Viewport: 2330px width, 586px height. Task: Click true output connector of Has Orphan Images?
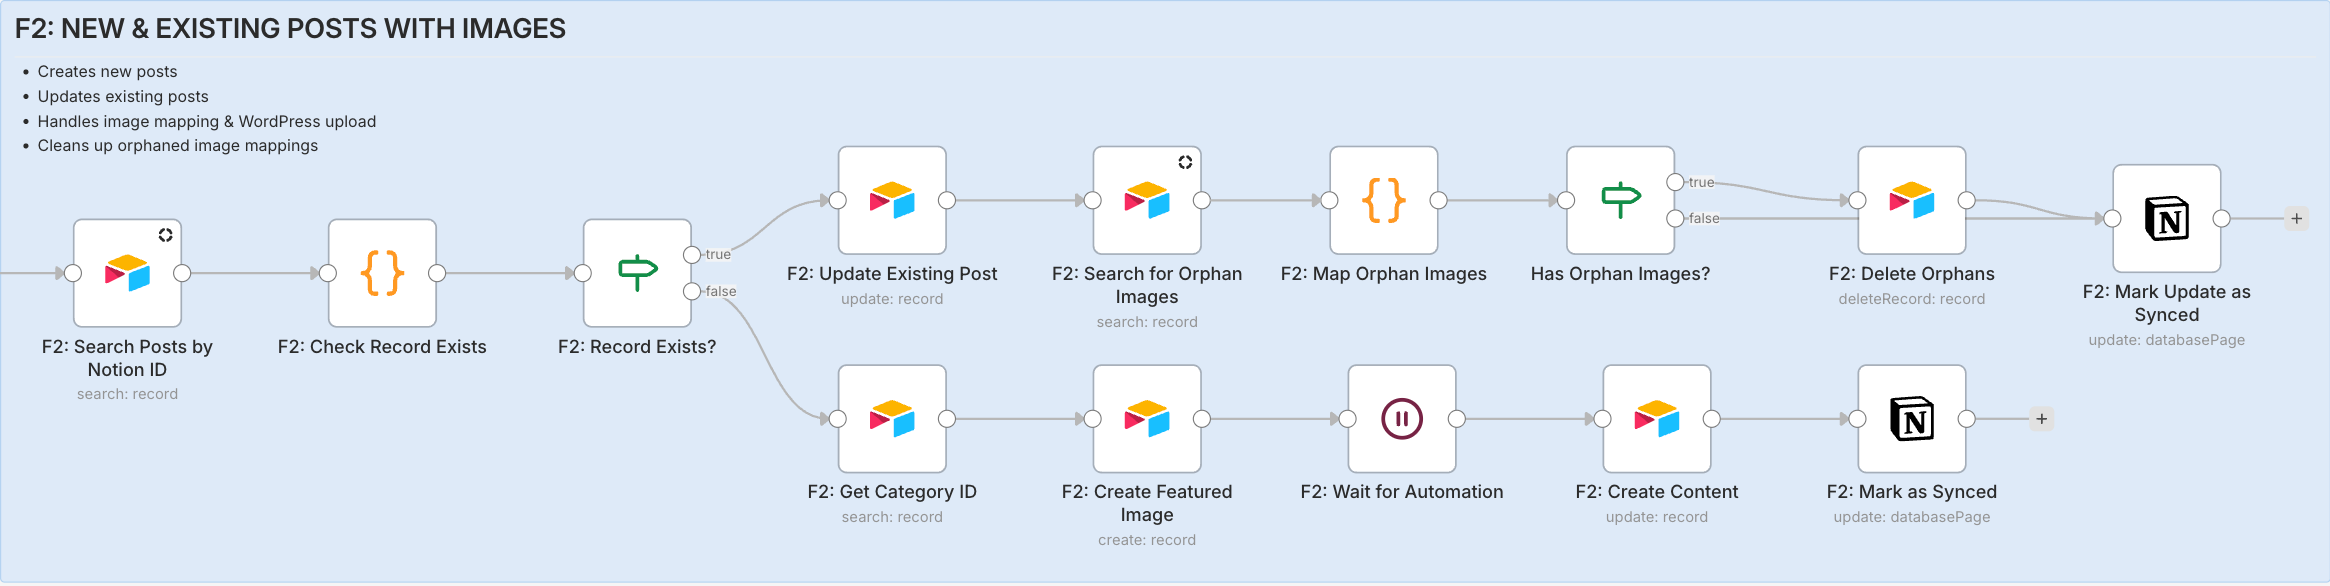pos(1675,182)
